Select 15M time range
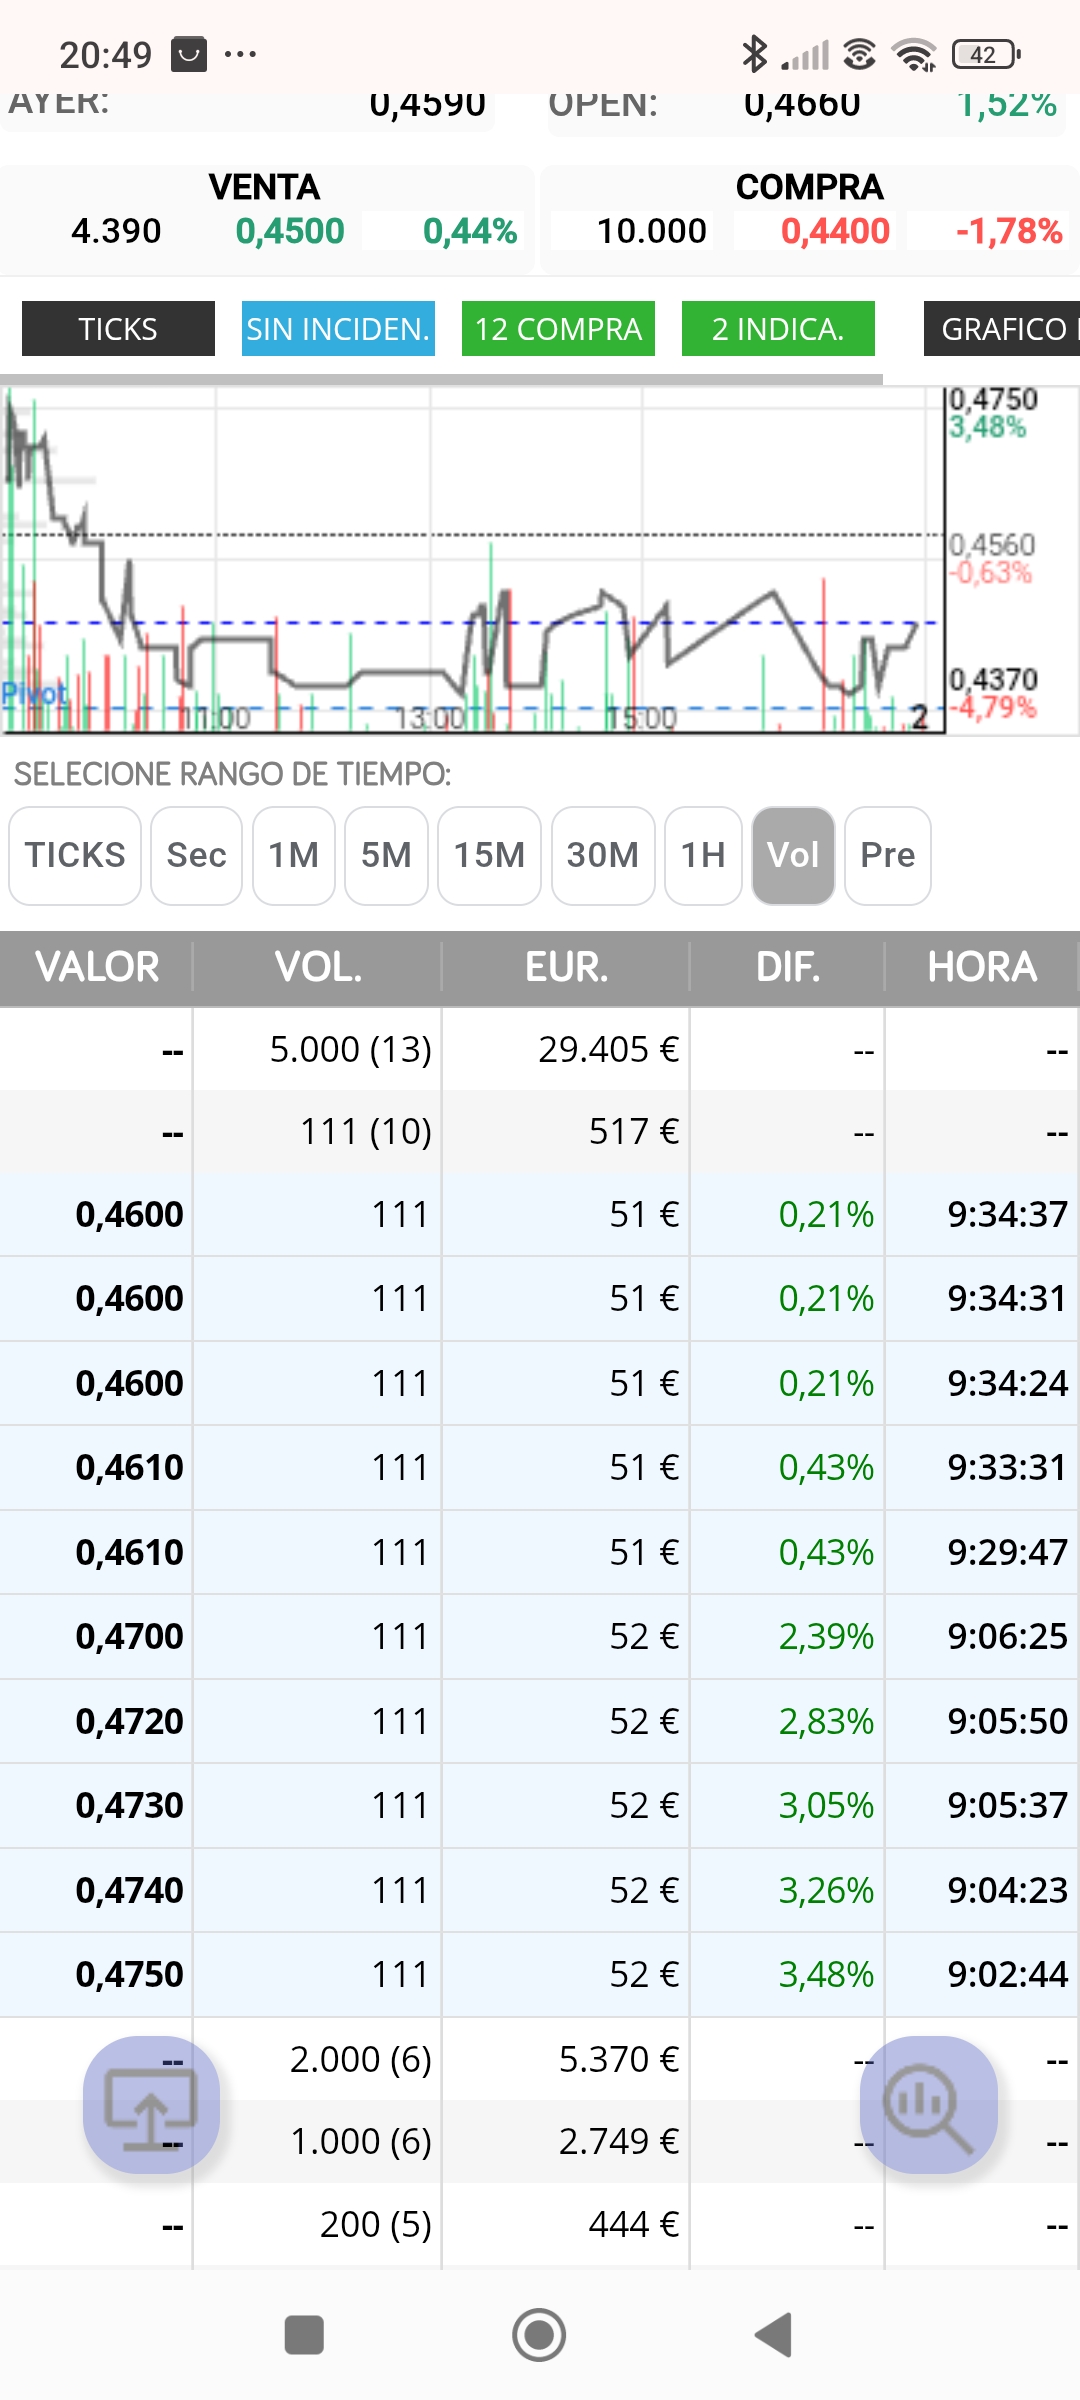This screenshot has width=1080, height=2400. pyautogui.click(x=489, y=855)
